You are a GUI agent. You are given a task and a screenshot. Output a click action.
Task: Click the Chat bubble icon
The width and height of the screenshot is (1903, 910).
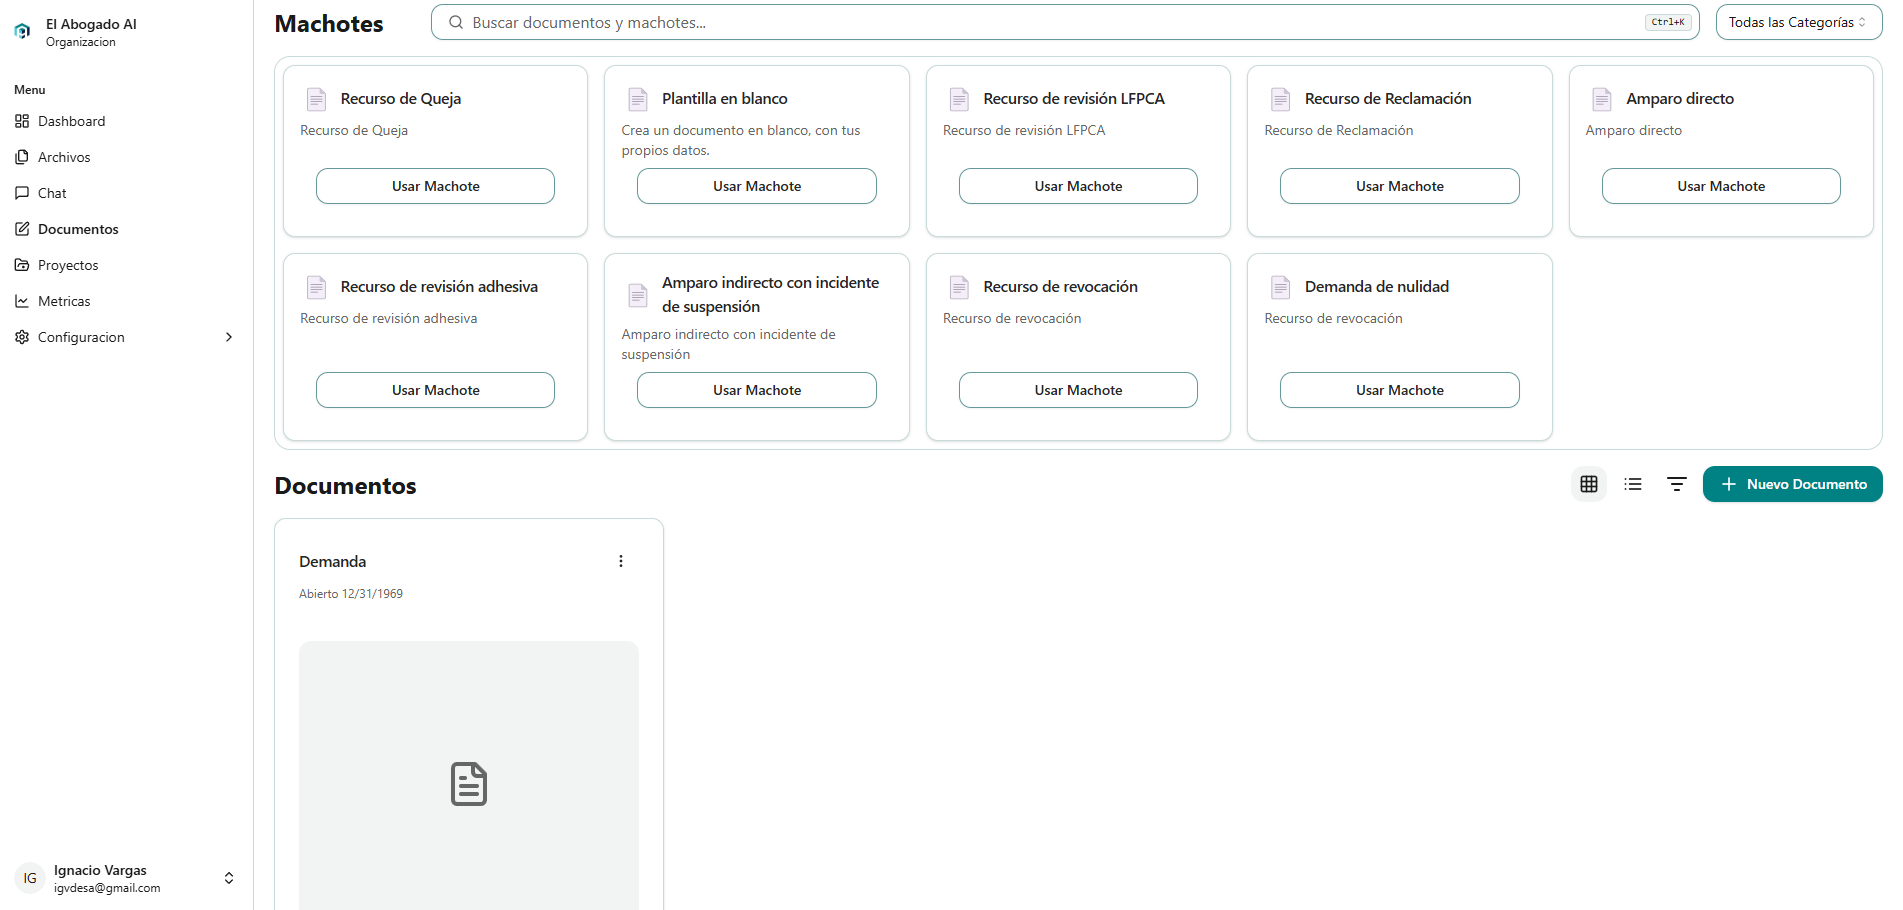click(x=22, y=192)
